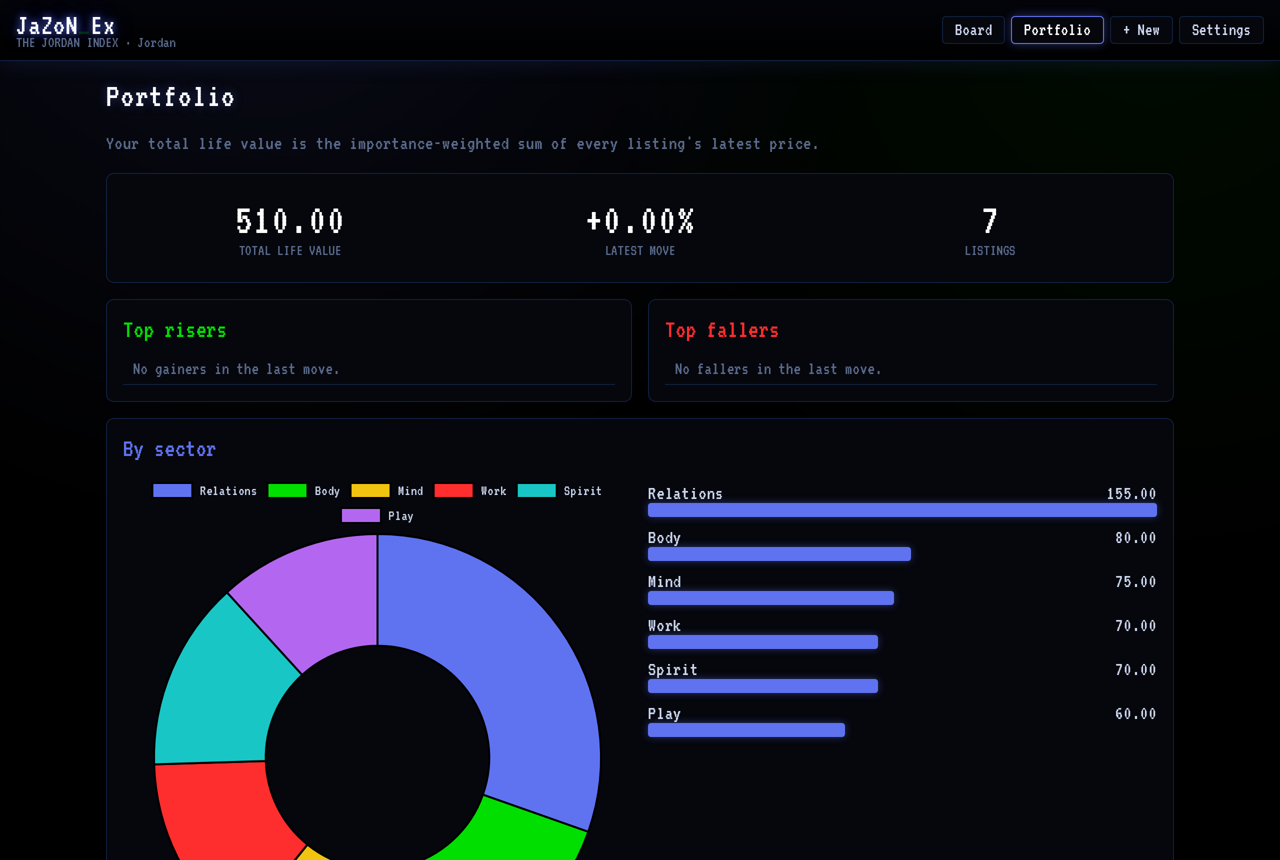Screen dimensions: 1280x860
Task: Toggle Play legend purple swatch
Action: pyautogui.click(x=361, y=516)
